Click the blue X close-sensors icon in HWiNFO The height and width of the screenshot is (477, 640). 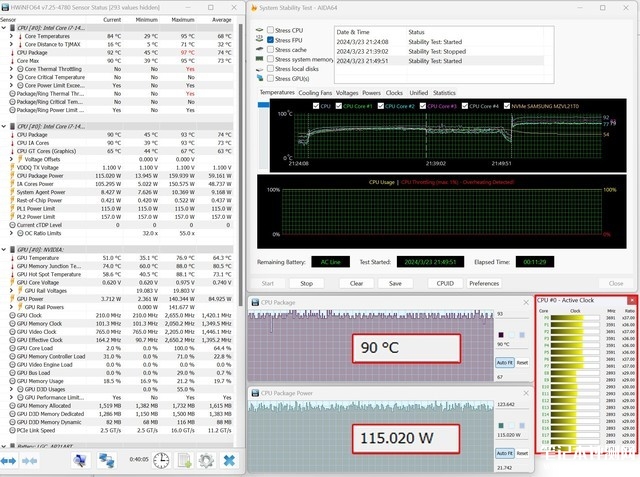pyautogui.click(x=229, y=460)
